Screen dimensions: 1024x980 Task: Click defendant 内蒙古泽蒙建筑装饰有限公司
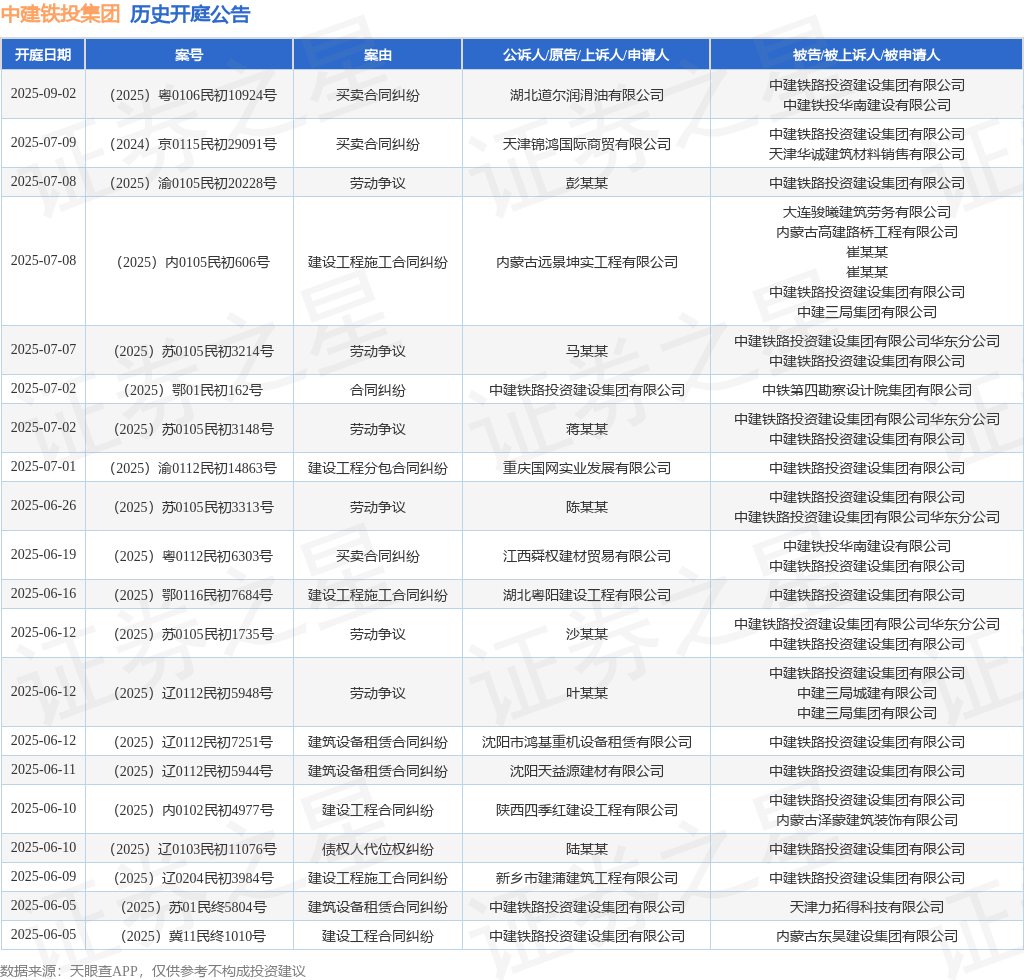click(x=867, y=821)
